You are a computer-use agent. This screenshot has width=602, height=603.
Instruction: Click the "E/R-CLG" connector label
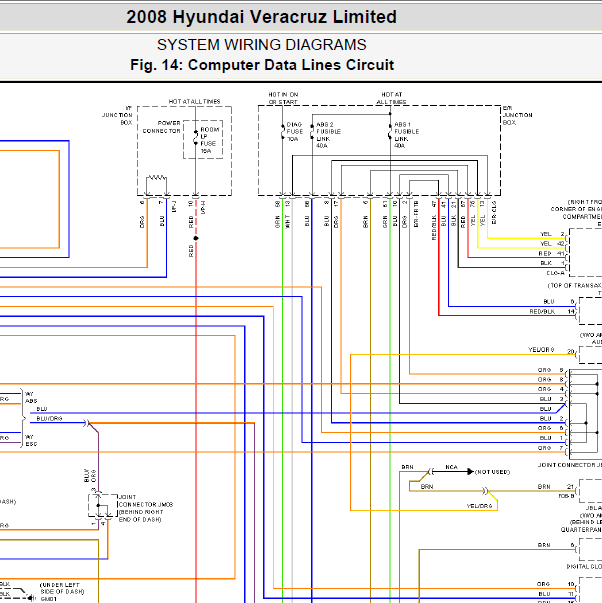pos(494,212)
